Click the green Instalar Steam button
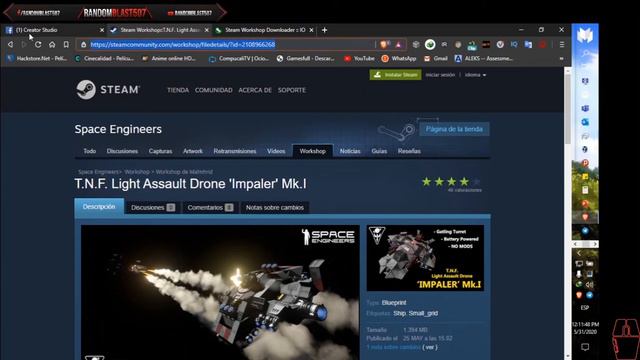This screenshot has width=640, height=360. click(x=396, y=75)
